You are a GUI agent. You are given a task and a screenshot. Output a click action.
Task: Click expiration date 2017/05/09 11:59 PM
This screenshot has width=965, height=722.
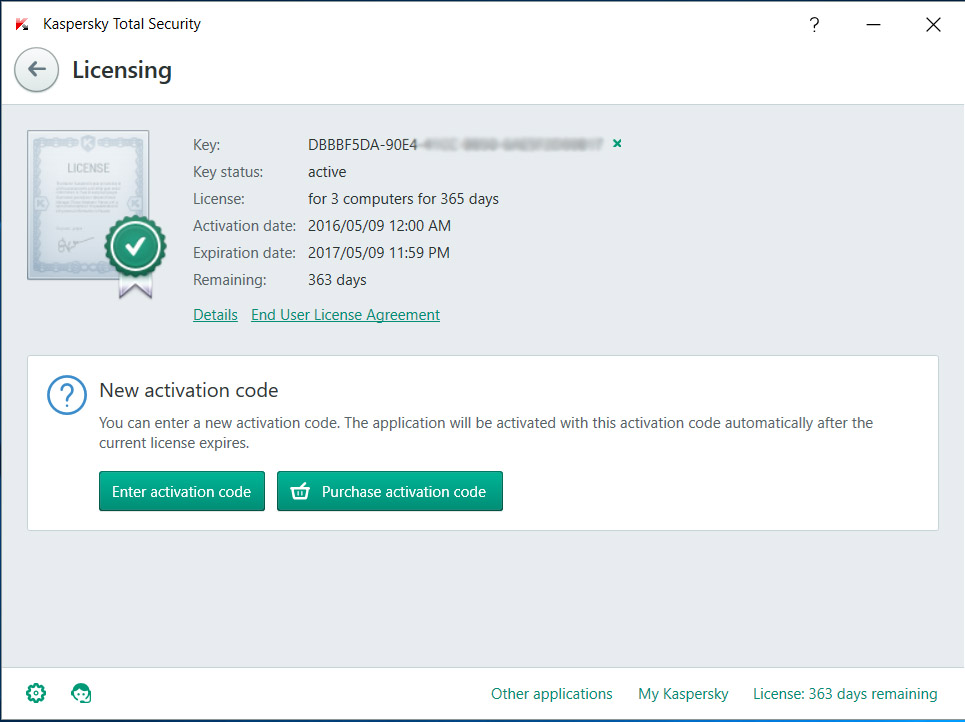point(378,253)
